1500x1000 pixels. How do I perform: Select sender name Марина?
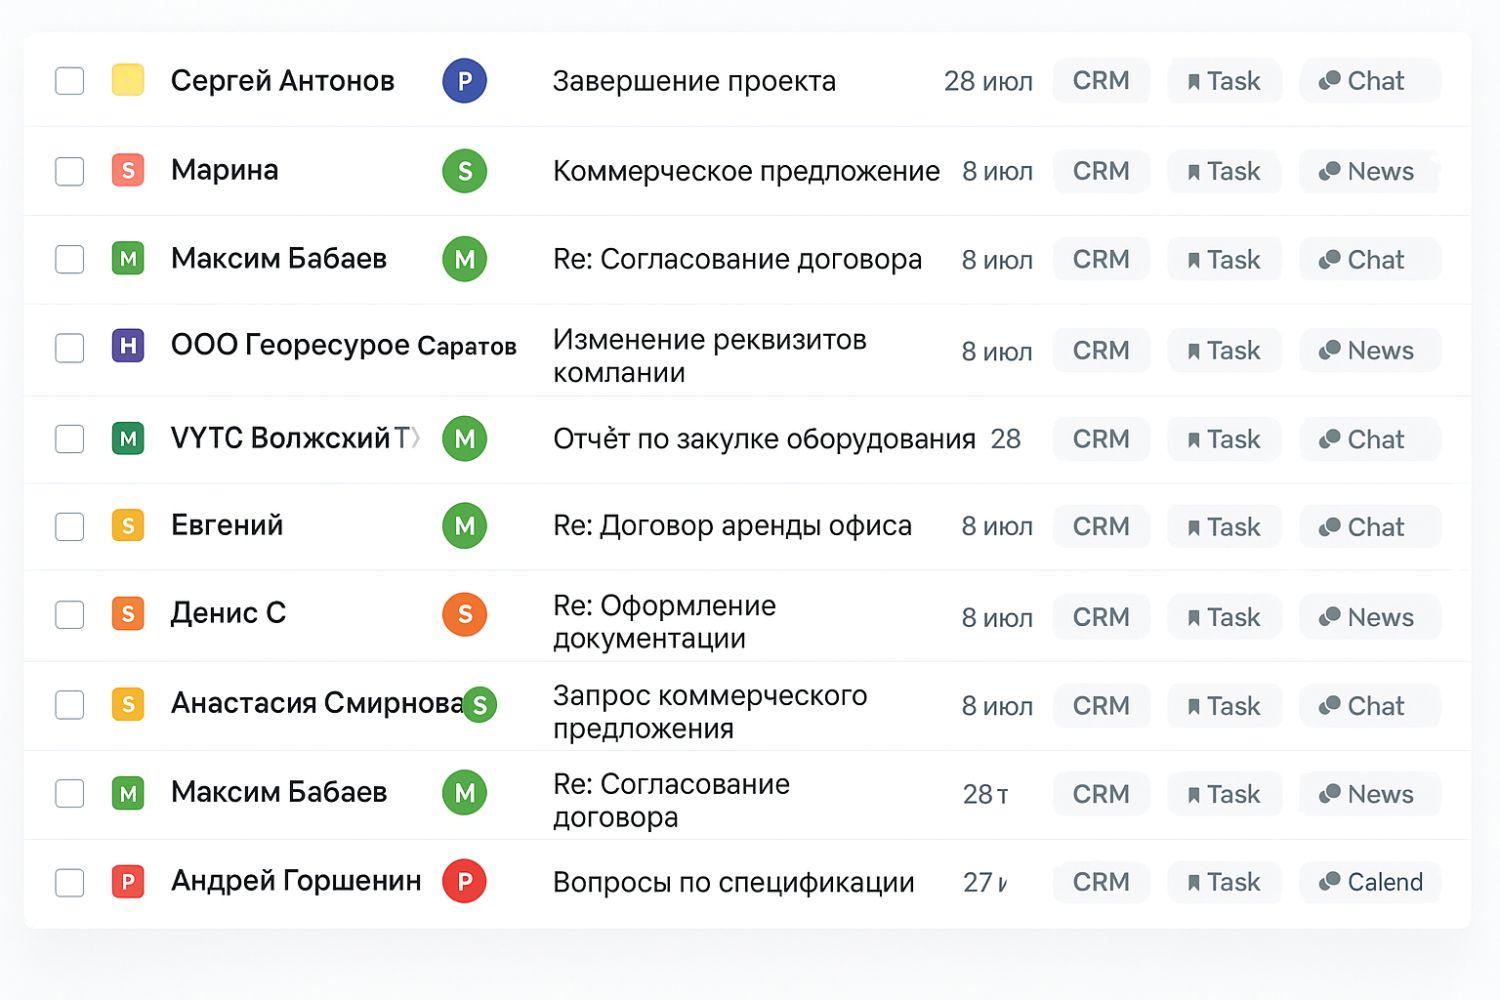224,170
